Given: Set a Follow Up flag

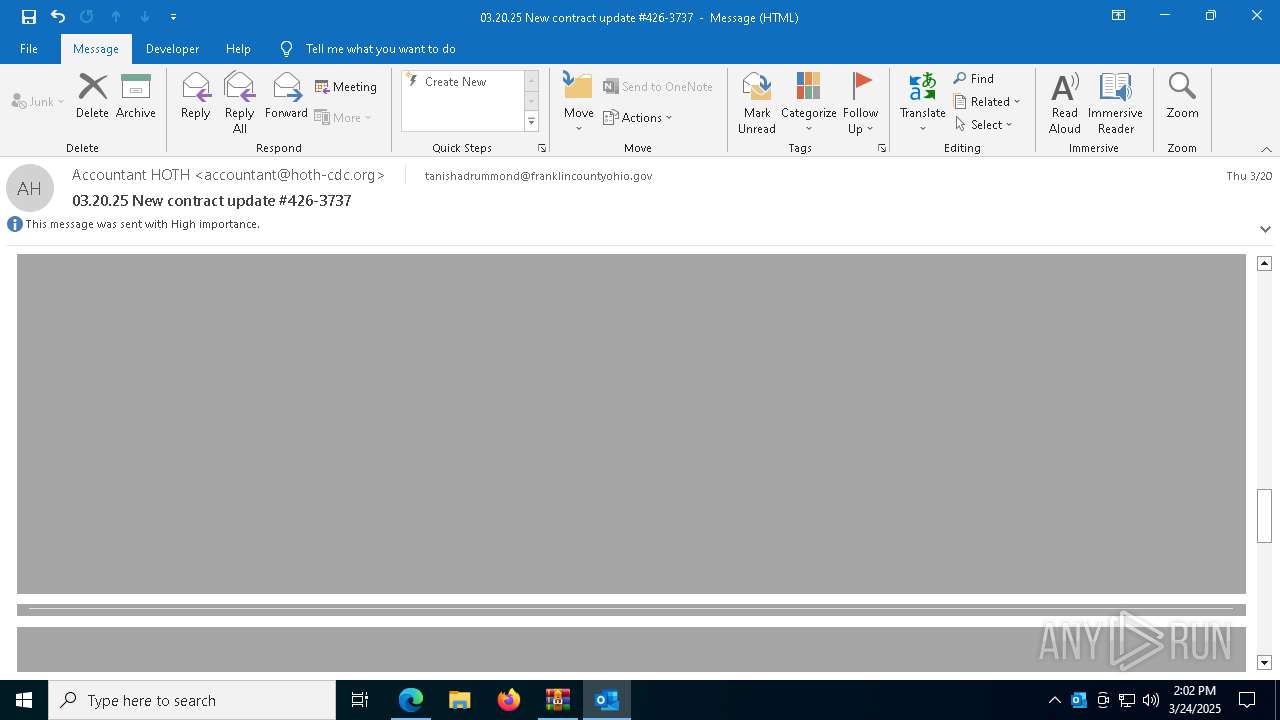Looking at the screenshot, I should [860, 103].
